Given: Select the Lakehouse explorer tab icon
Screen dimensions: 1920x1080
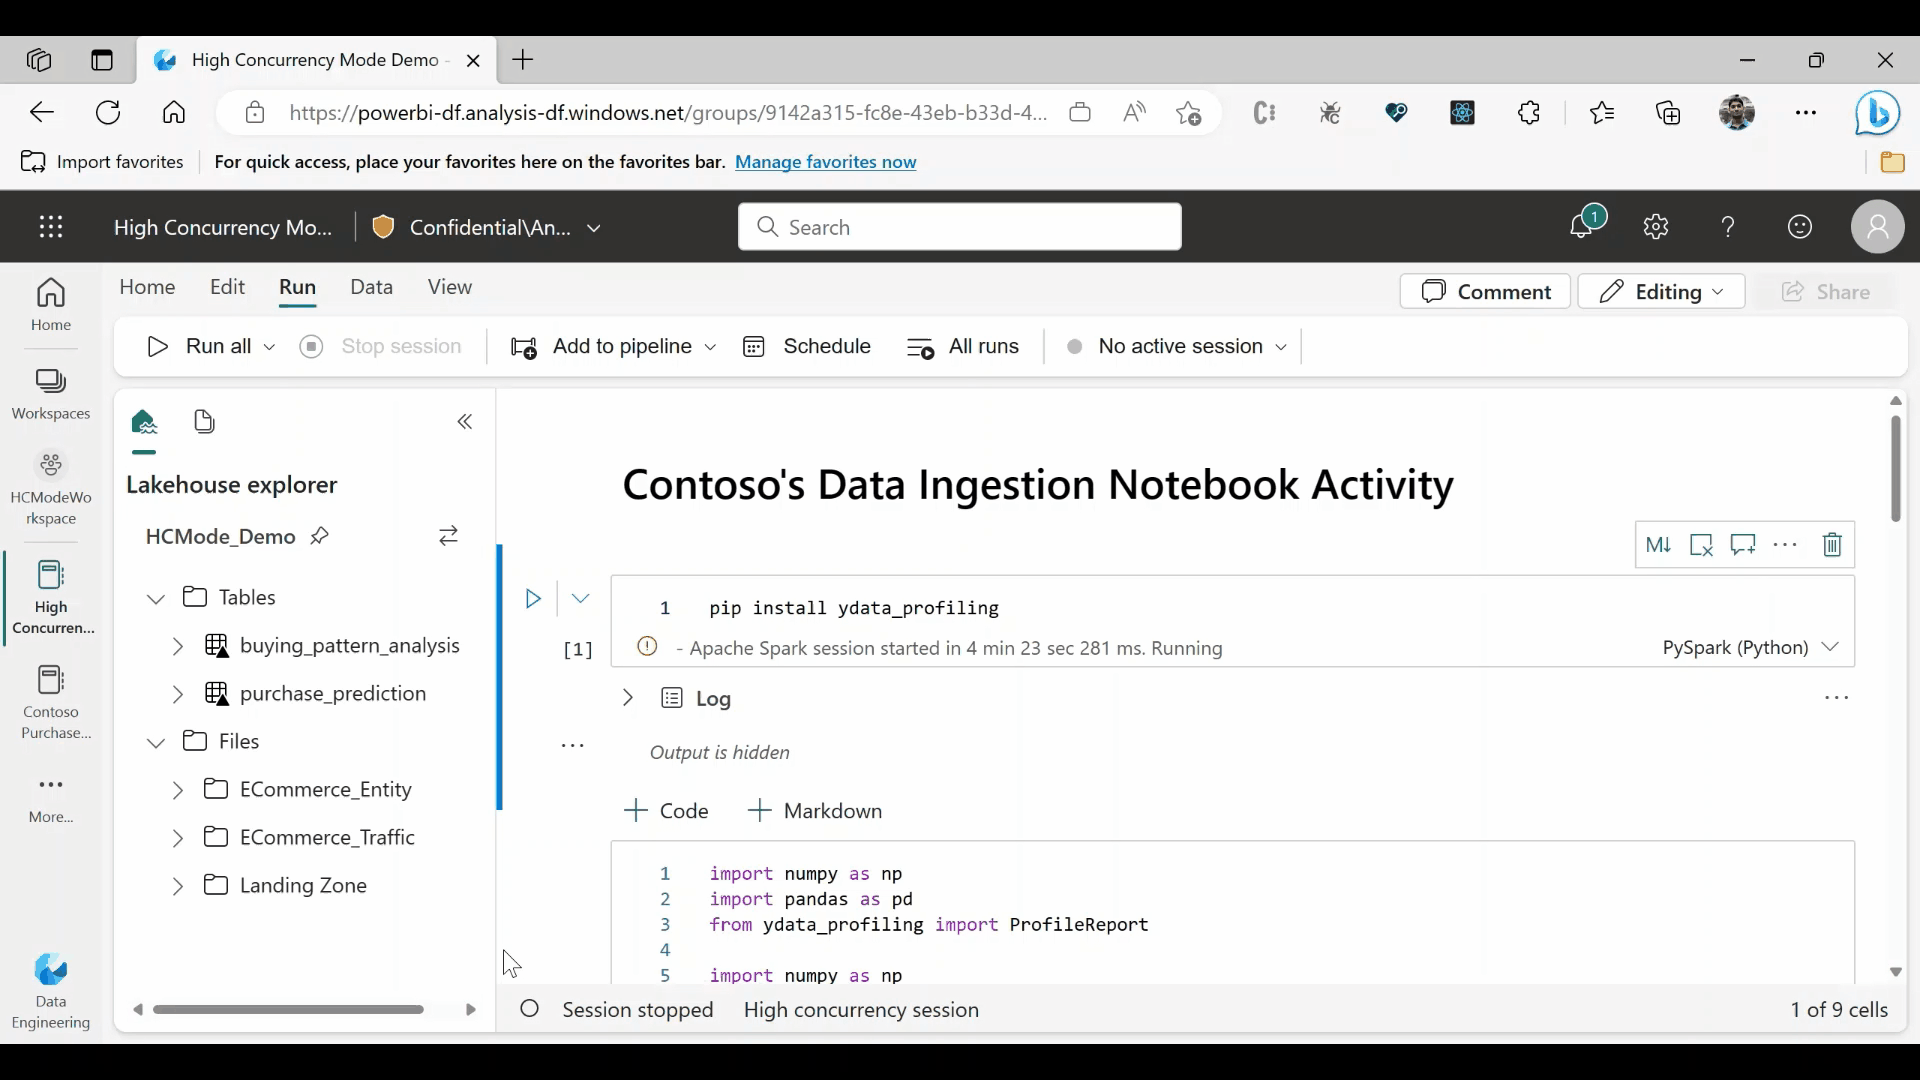Looking at the screenshot, I should point(144,422).
